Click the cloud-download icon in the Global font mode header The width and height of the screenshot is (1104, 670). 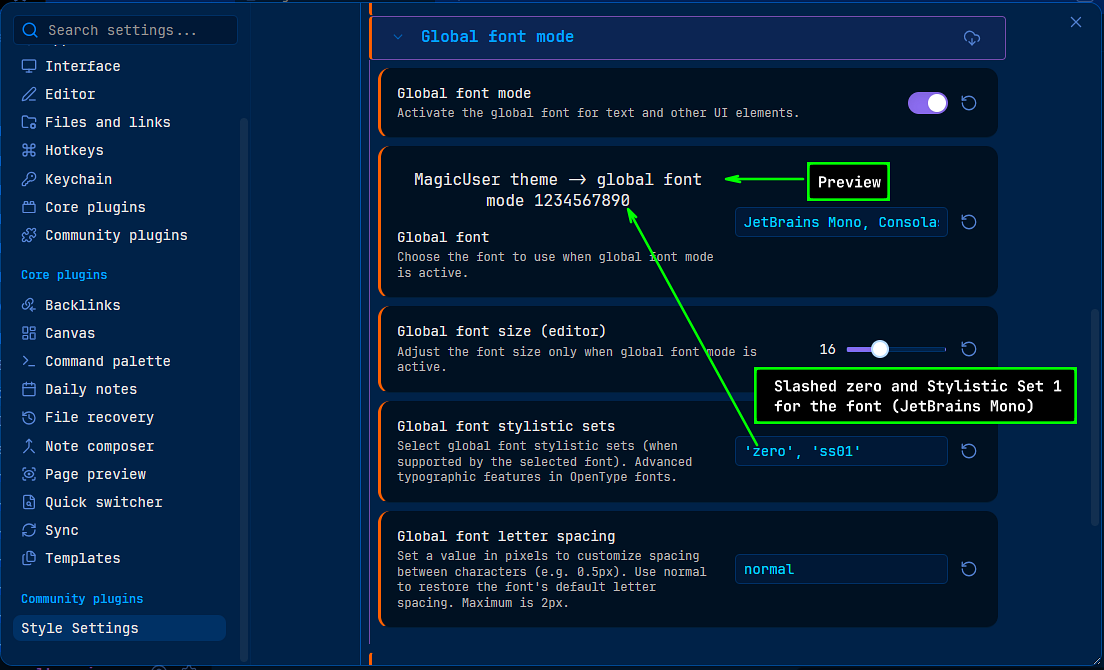click(x=972, y=38)
